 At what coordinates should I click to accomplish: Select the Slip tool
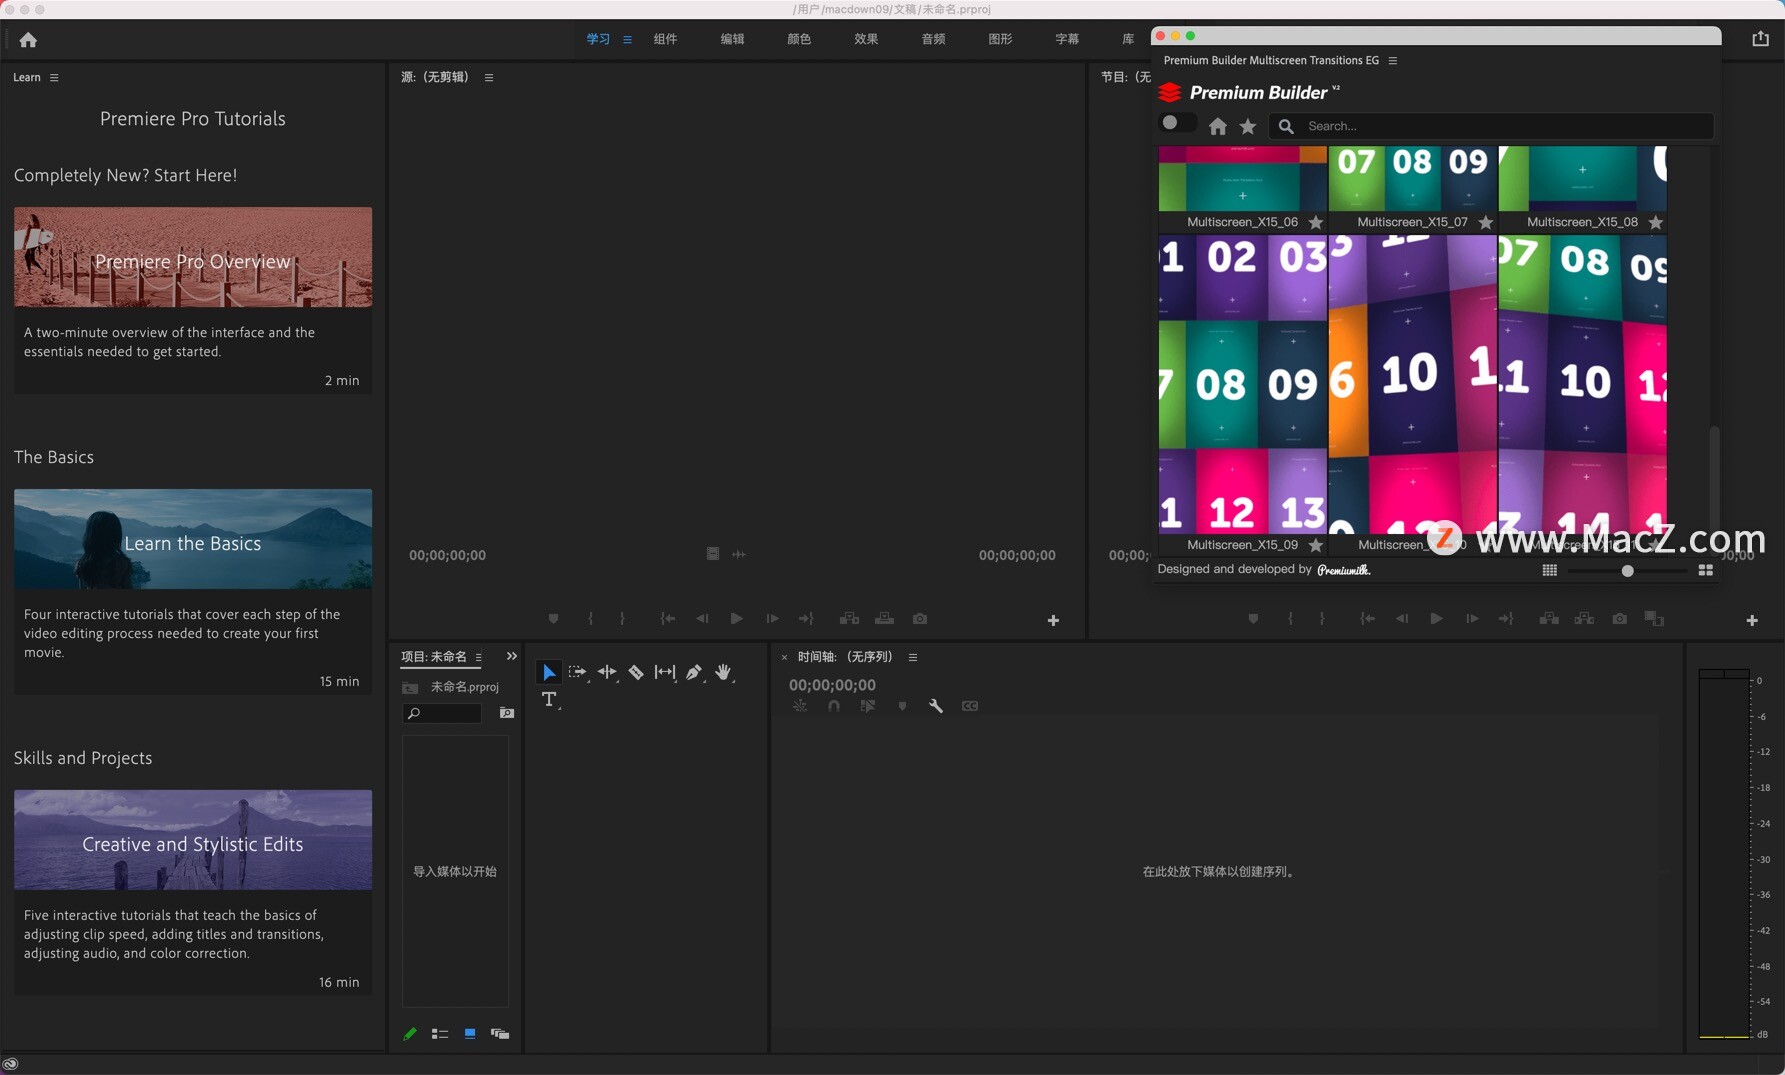coord(665,672)
